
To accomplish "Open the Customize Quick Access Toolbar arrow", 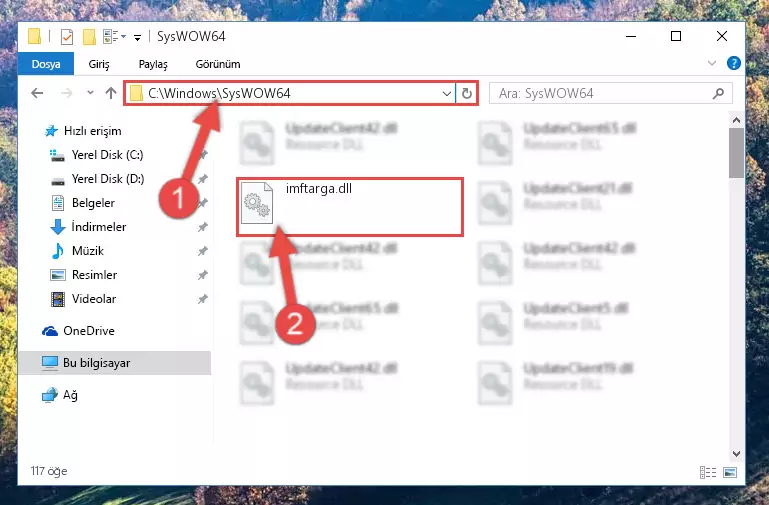I will point(137,37).
